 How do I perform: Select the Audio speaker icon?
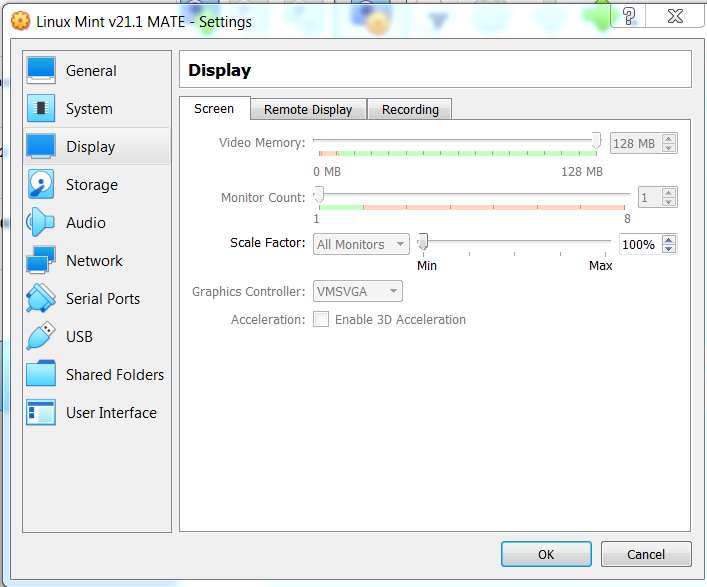click(x=40, y=222)
